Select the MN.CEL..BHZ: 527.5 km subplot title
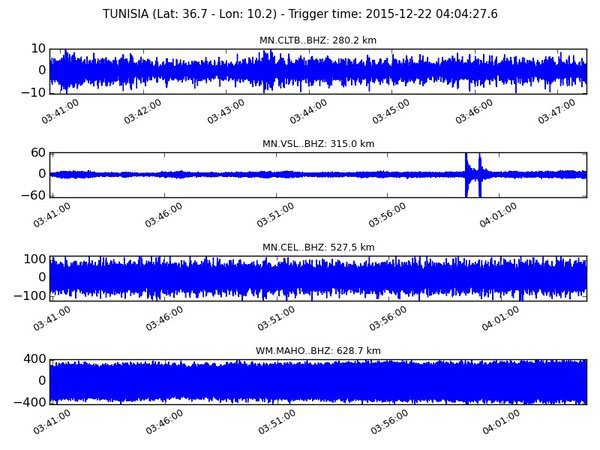 [318, 247]
